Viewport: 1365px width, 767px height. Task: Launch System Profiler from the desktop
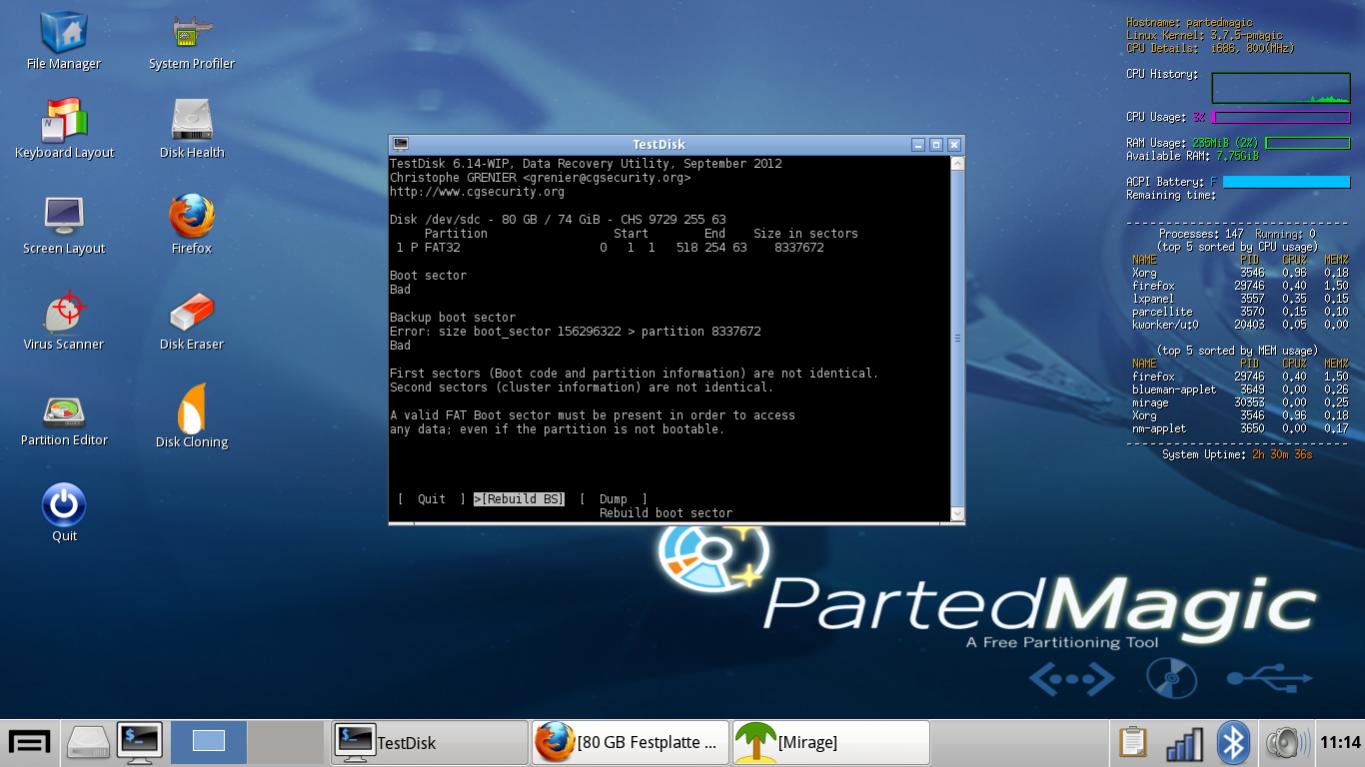(x=191, y=42)
